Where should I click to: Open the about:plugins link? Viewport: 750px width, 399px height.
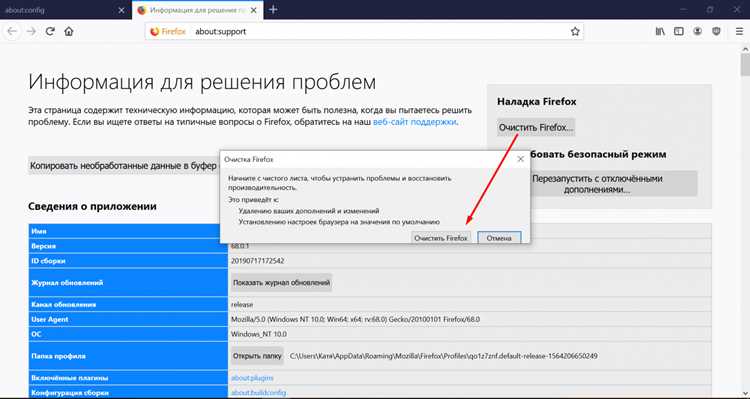[x=252, y=378]
